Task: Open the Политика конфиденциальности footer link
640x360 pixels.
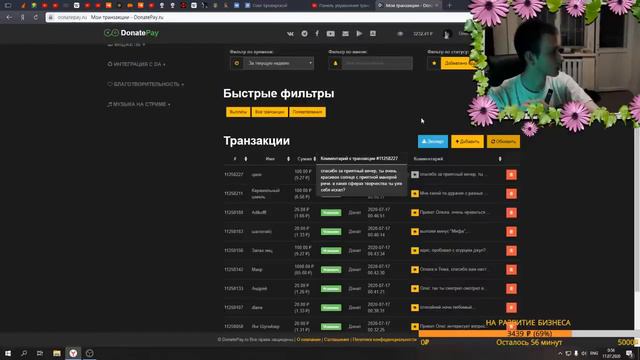Action: pos(384,340)
